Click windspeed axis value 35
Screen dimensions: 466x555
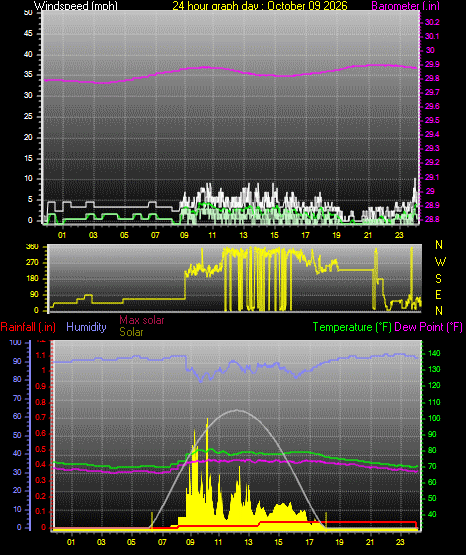click(28, 75)
